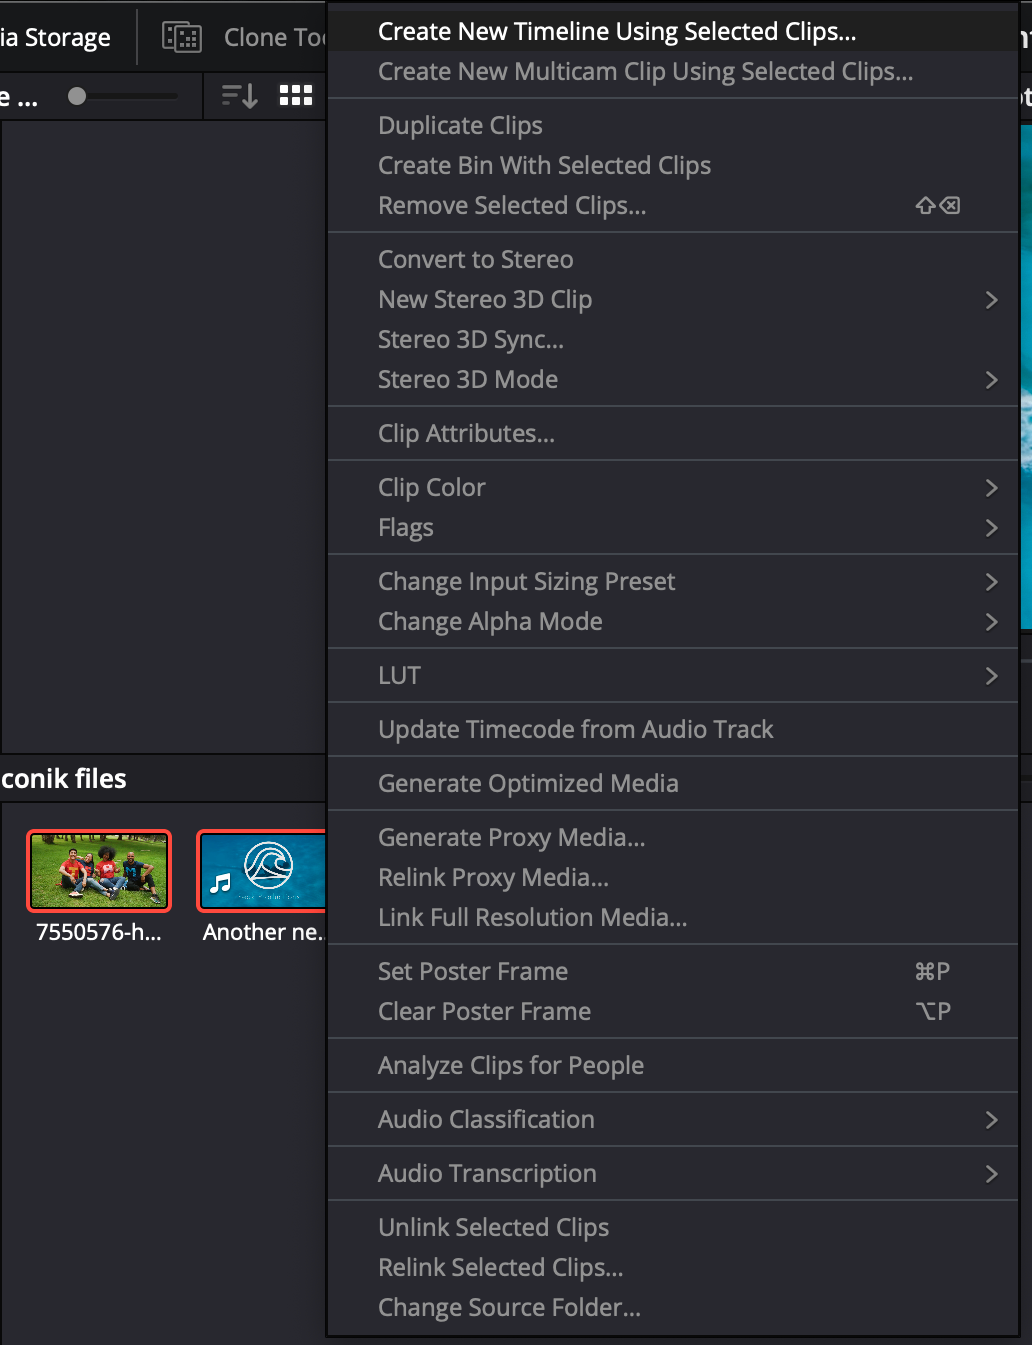Select Generate Optimized Media
The width and height of the screenshot is (1032, 1345).
(528, 784)
